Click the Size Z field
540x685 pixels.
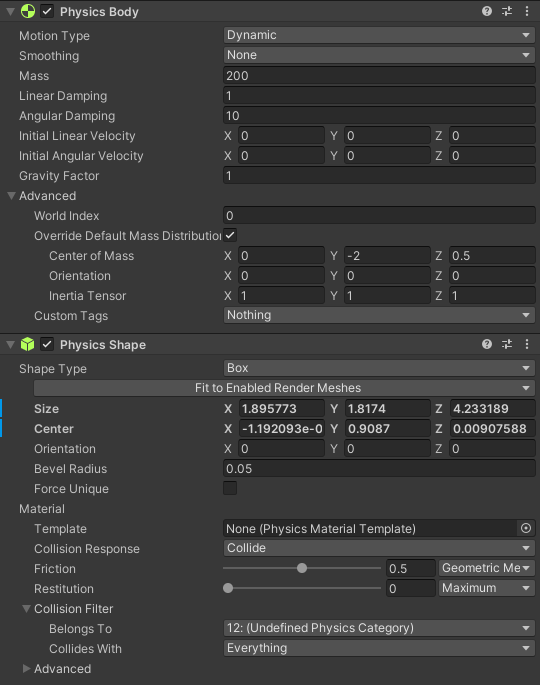(492, 409)
